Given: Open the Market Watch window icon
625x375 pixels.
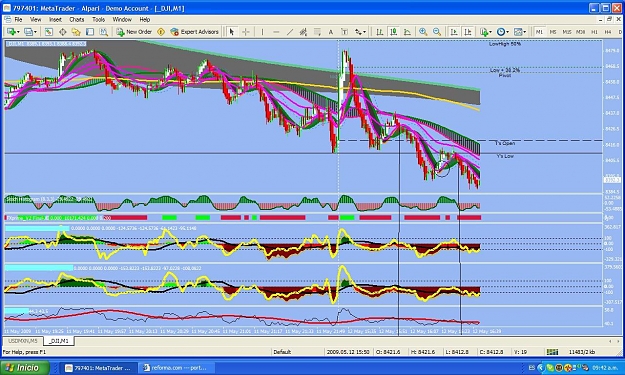Looking at the screenshot, I should click(49, 32).
